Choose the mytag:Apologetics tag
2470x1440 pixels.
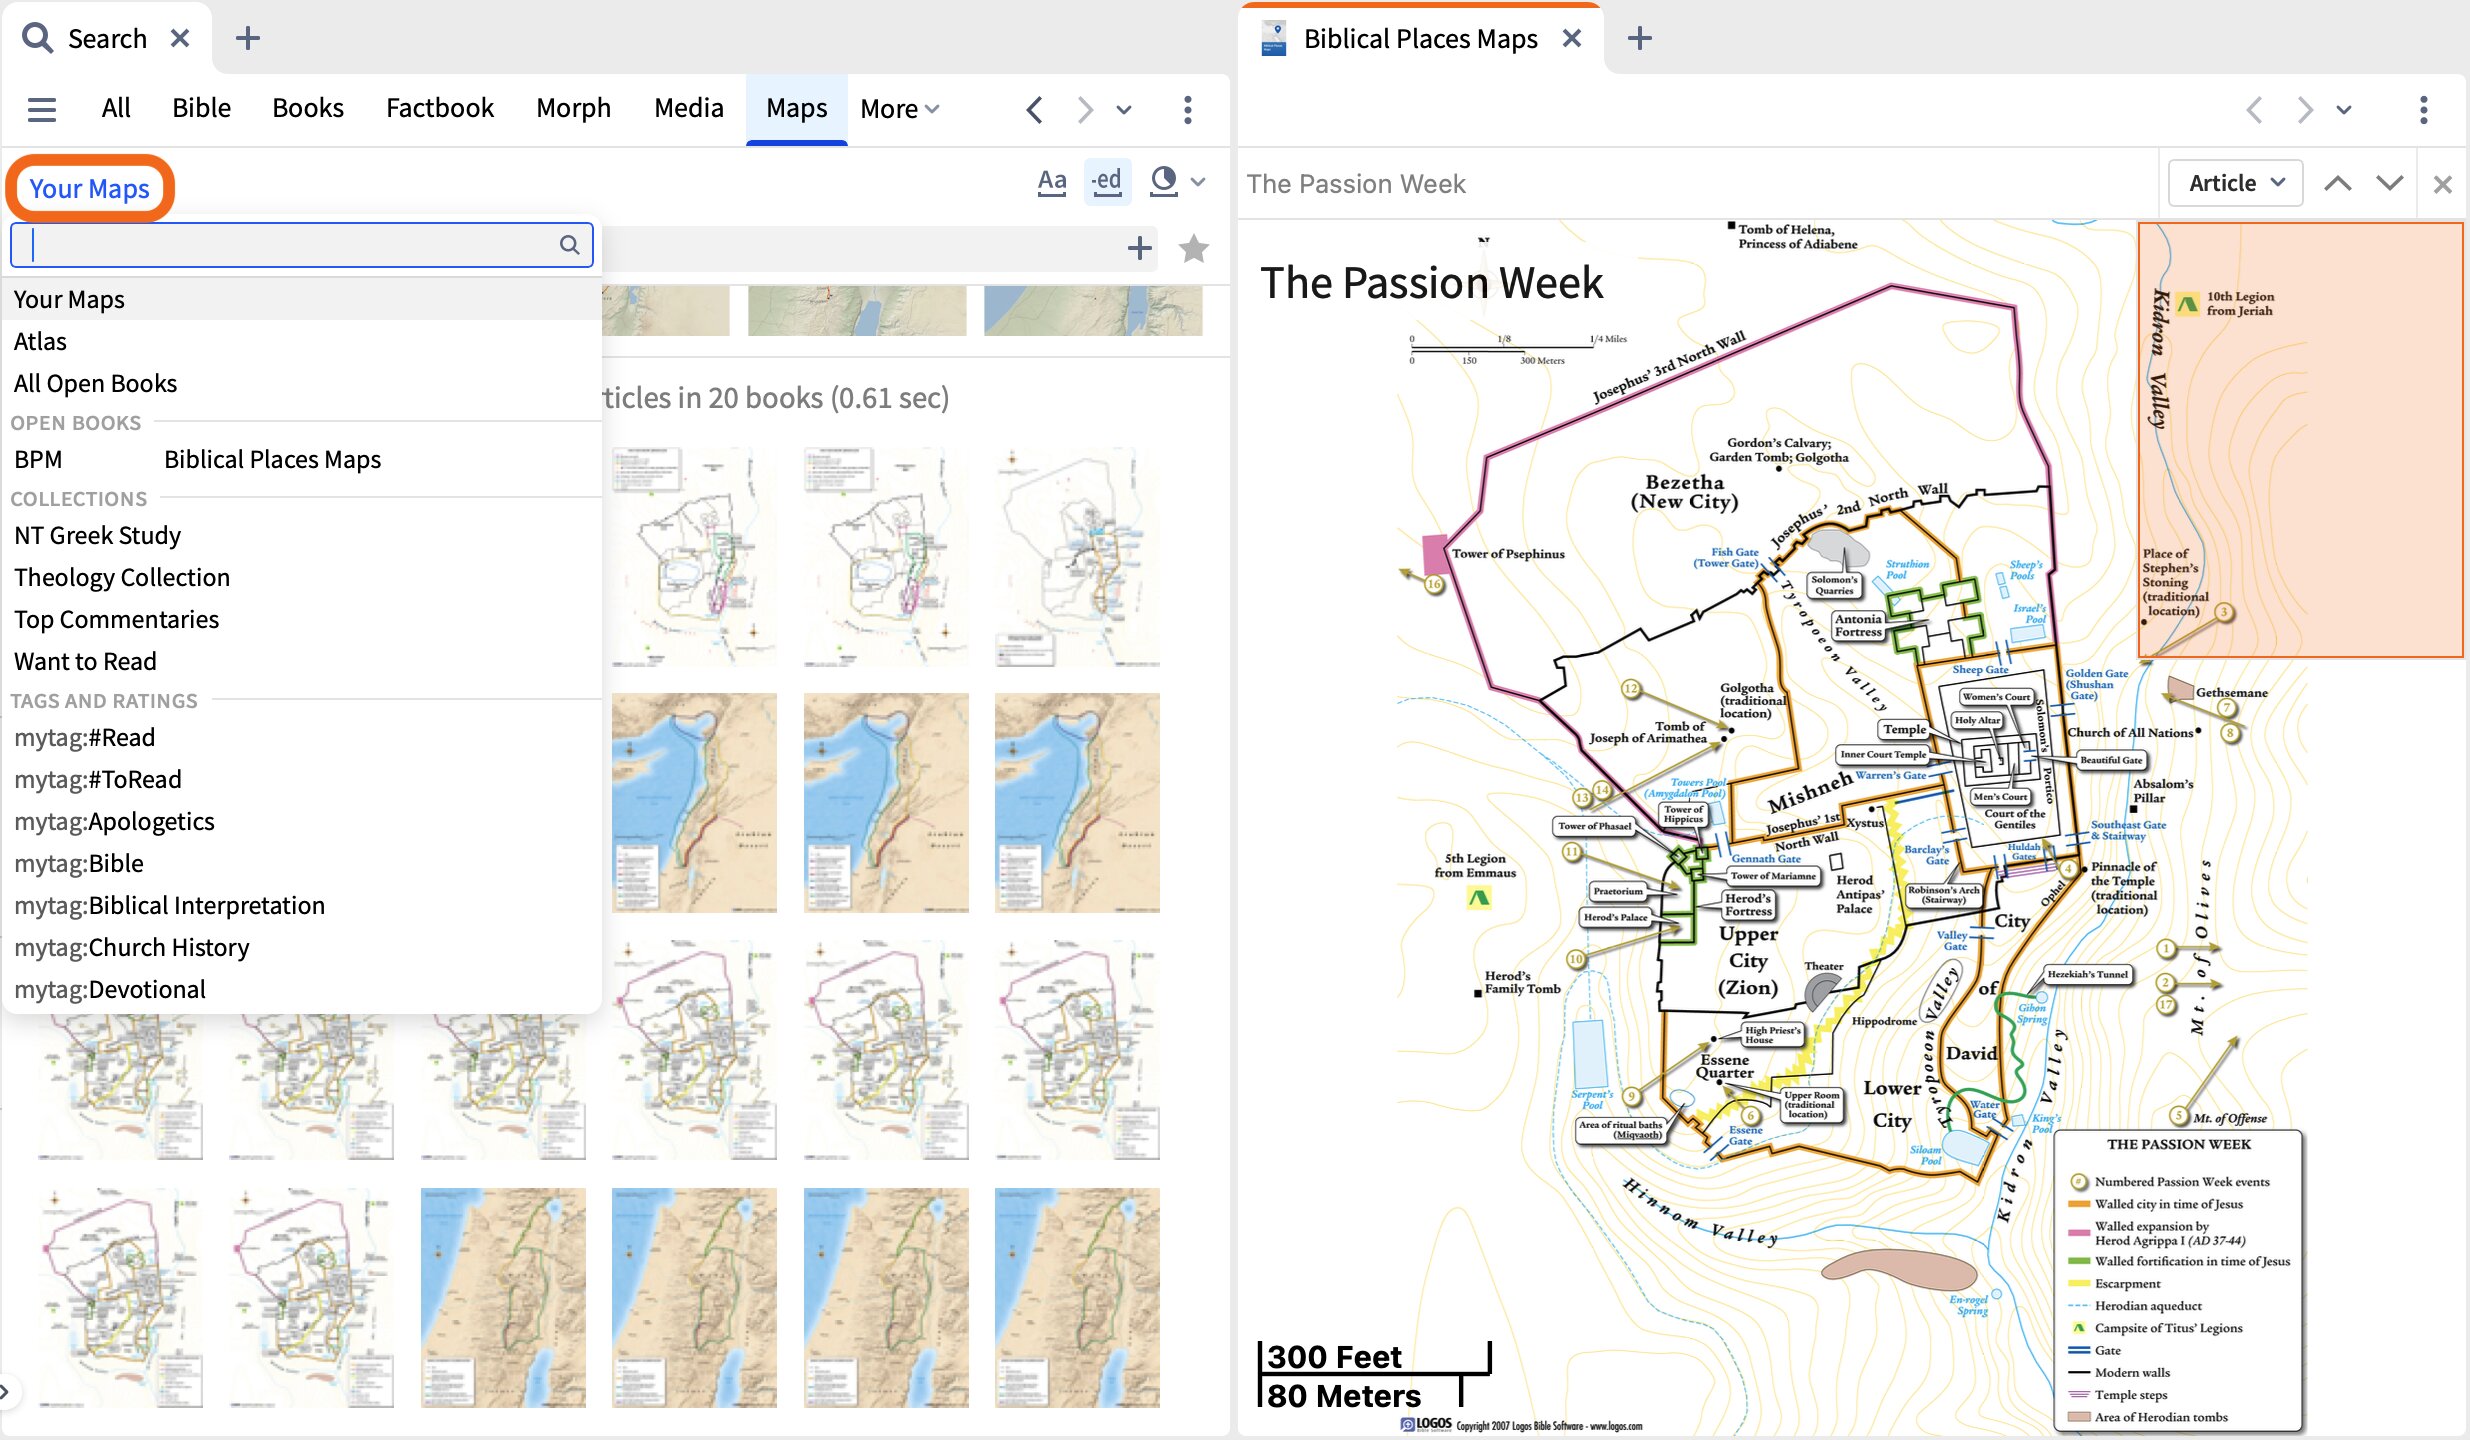(x=302, y=821)
